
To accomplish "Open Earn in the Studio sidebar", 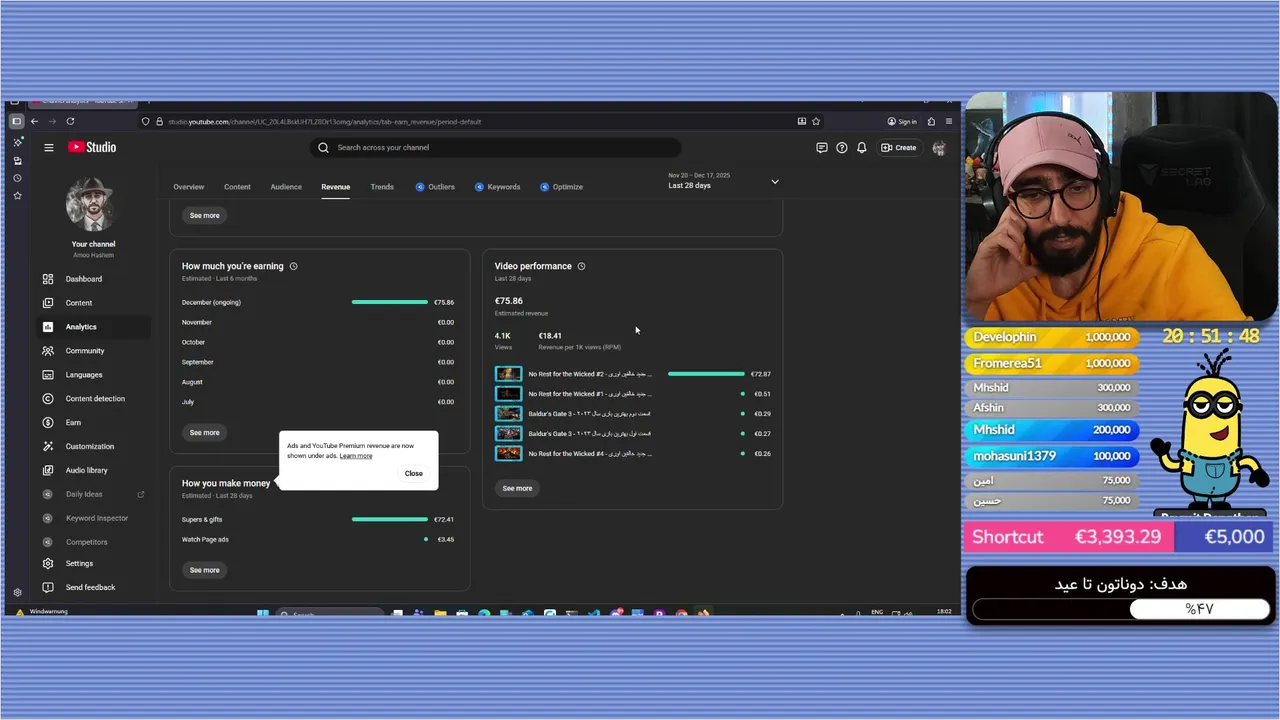I will point(91,423).
